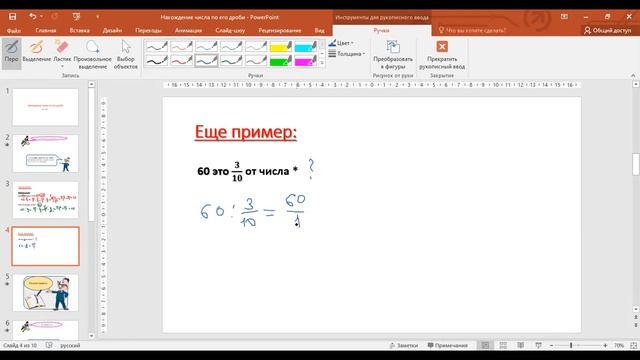640x360 pixels.
Task: Pick the black pen in bottom row
Action: (x=157, y=61)
